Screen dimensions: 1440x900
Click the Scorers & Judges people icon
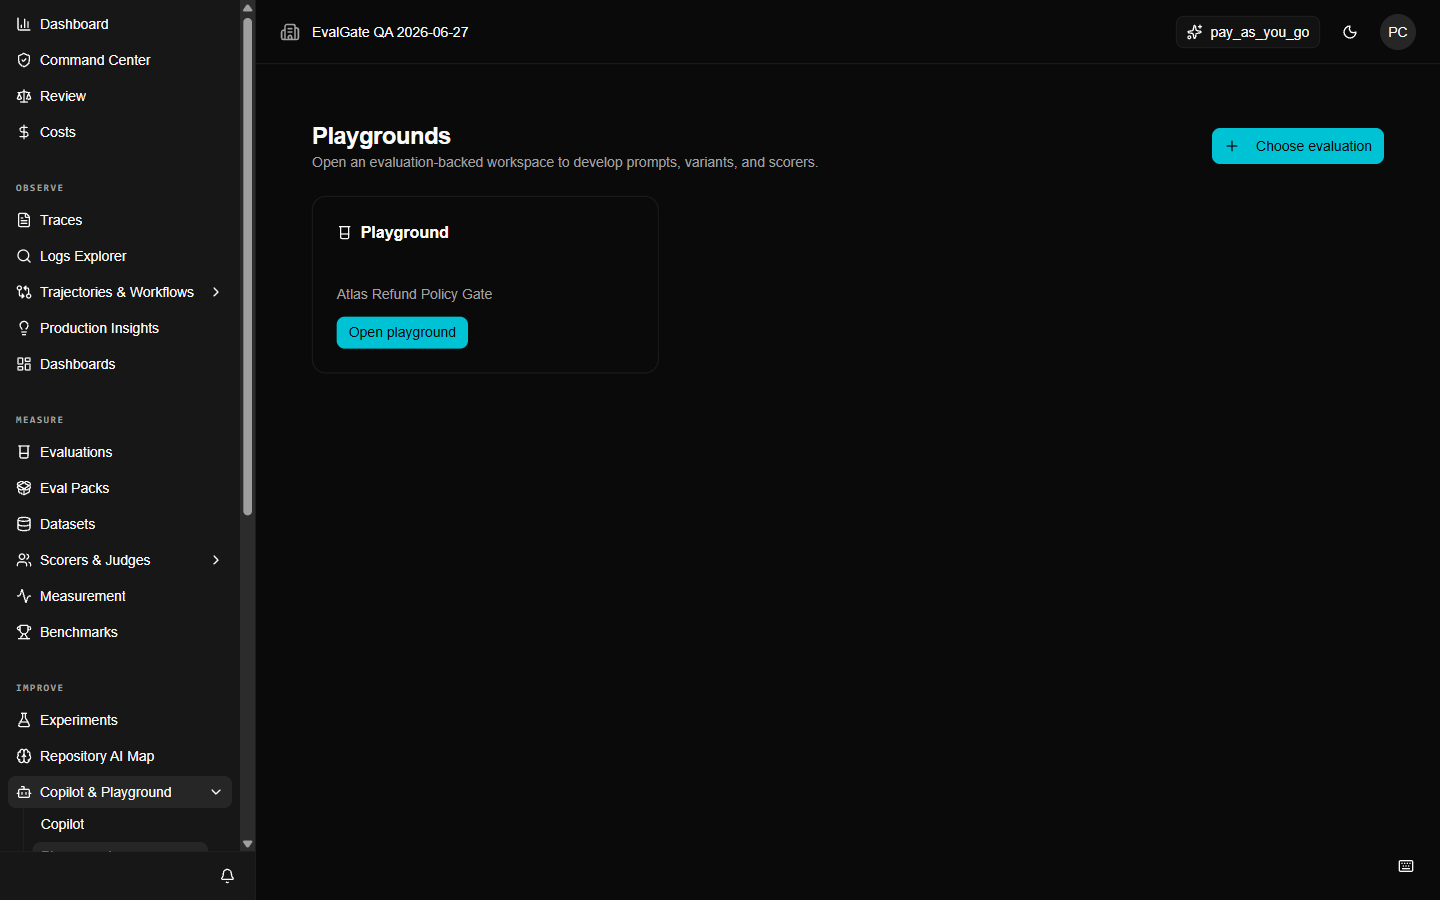point(24,560)
